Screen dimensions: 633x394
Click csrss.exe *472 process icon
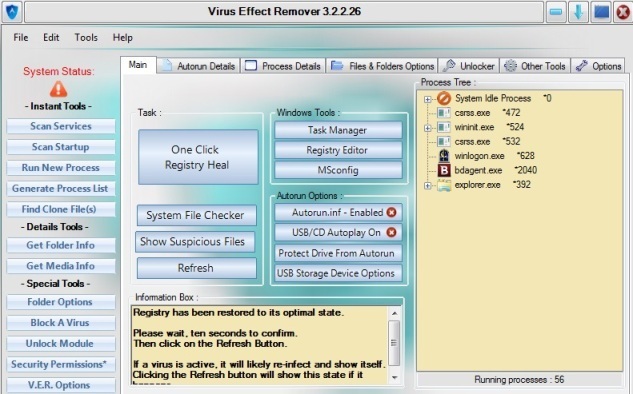(444, 113)
